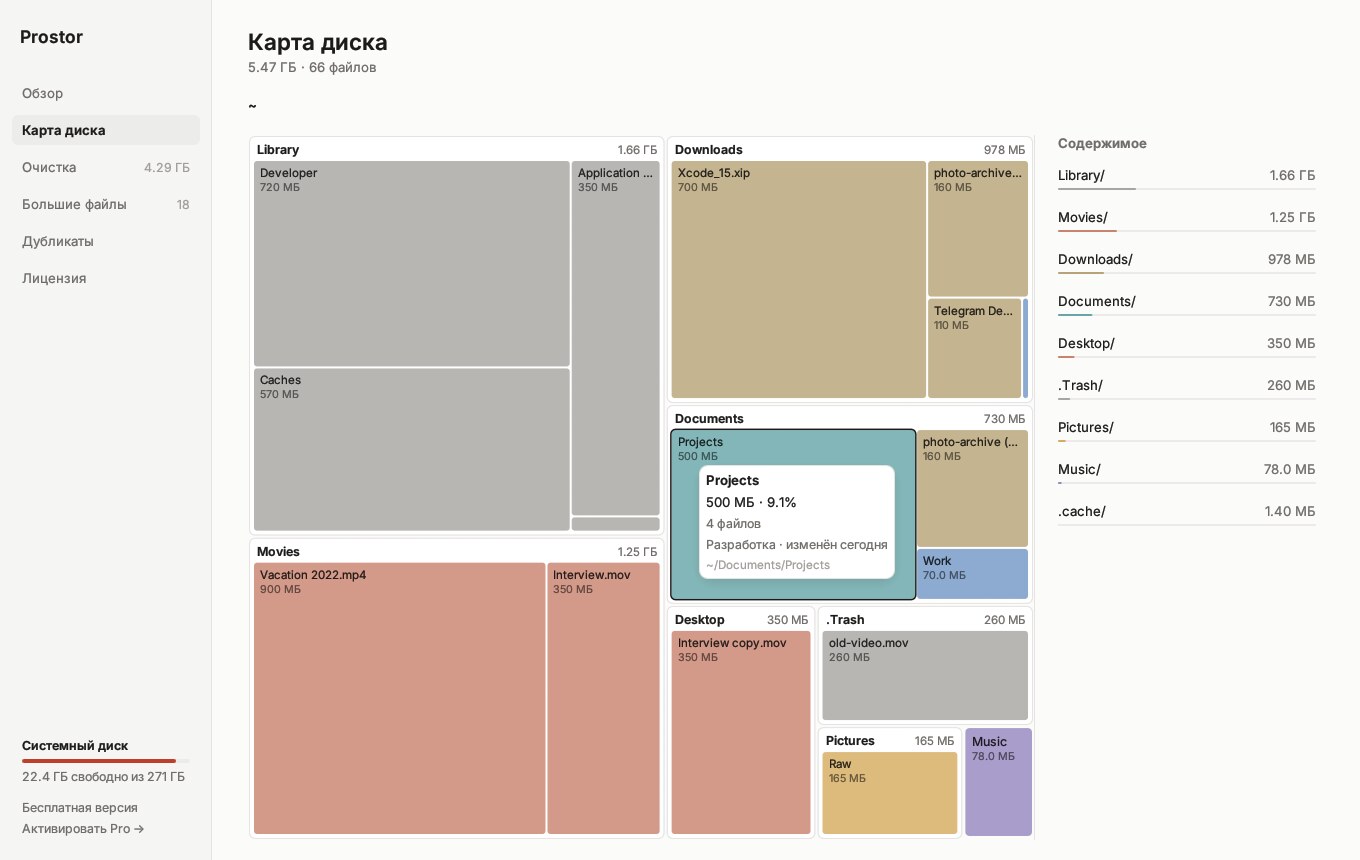Click Caches tile in Library
This screenshot has width=1360, height=860.
(x=411, y=449)
